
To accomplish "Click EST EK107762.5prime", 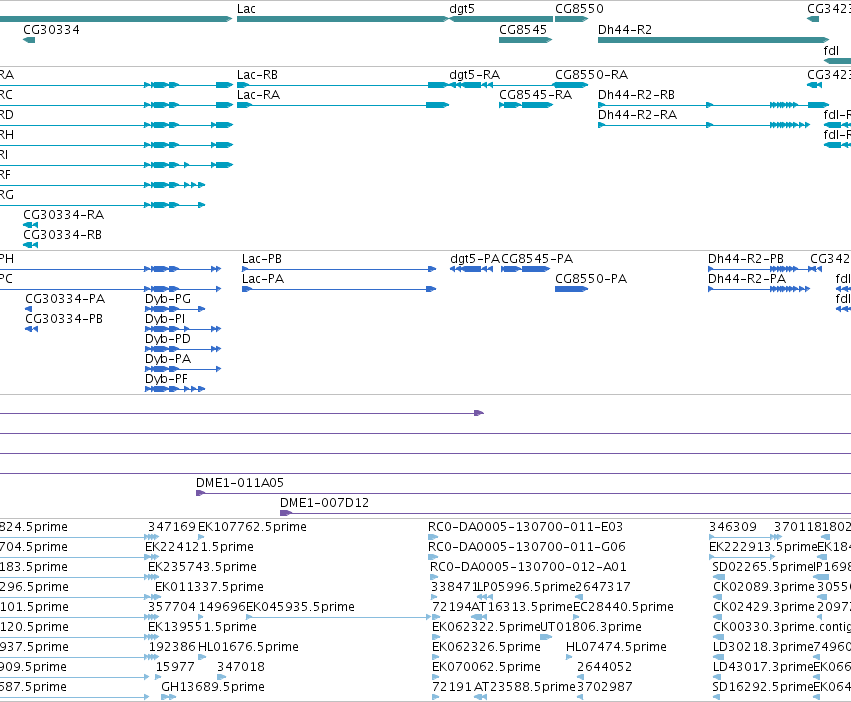I will [x=252, y=527].
